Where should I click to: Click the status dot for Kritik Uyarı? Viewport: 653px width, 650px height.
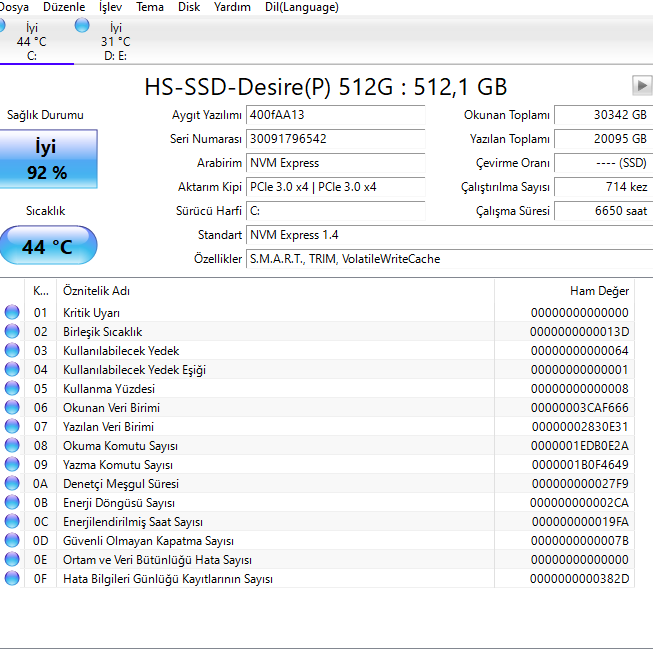[12, 312]
